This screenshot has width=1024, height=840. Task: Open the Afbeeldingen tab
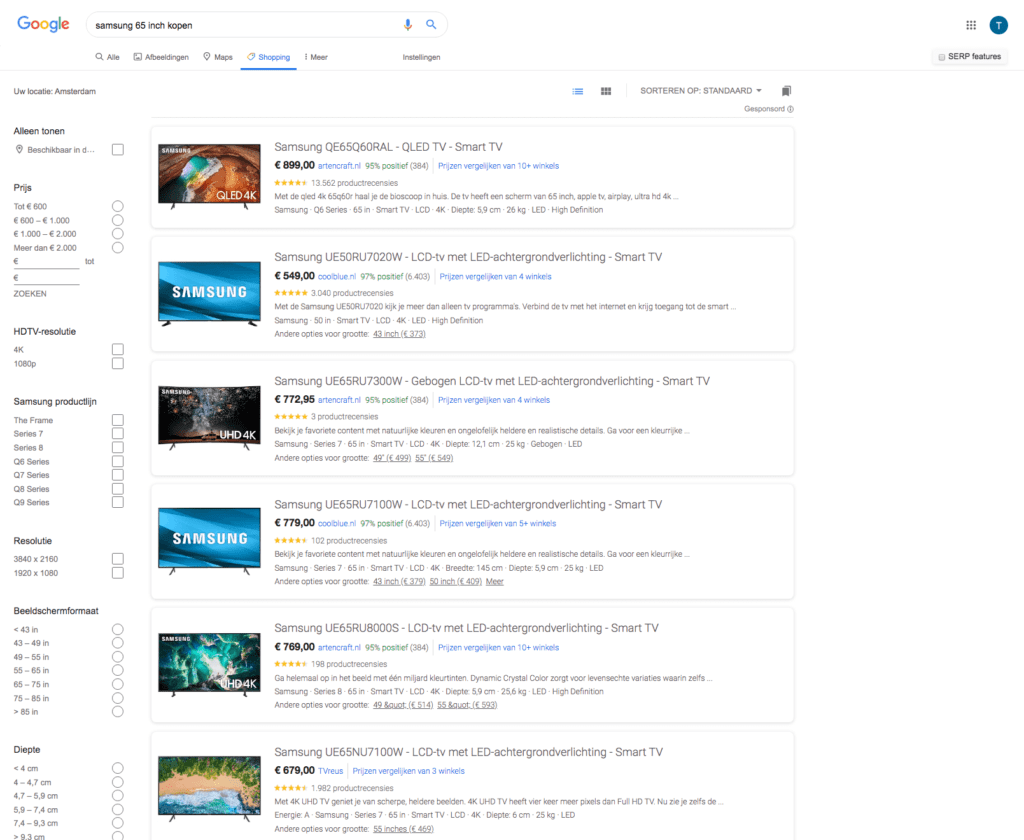click(161, 57)
